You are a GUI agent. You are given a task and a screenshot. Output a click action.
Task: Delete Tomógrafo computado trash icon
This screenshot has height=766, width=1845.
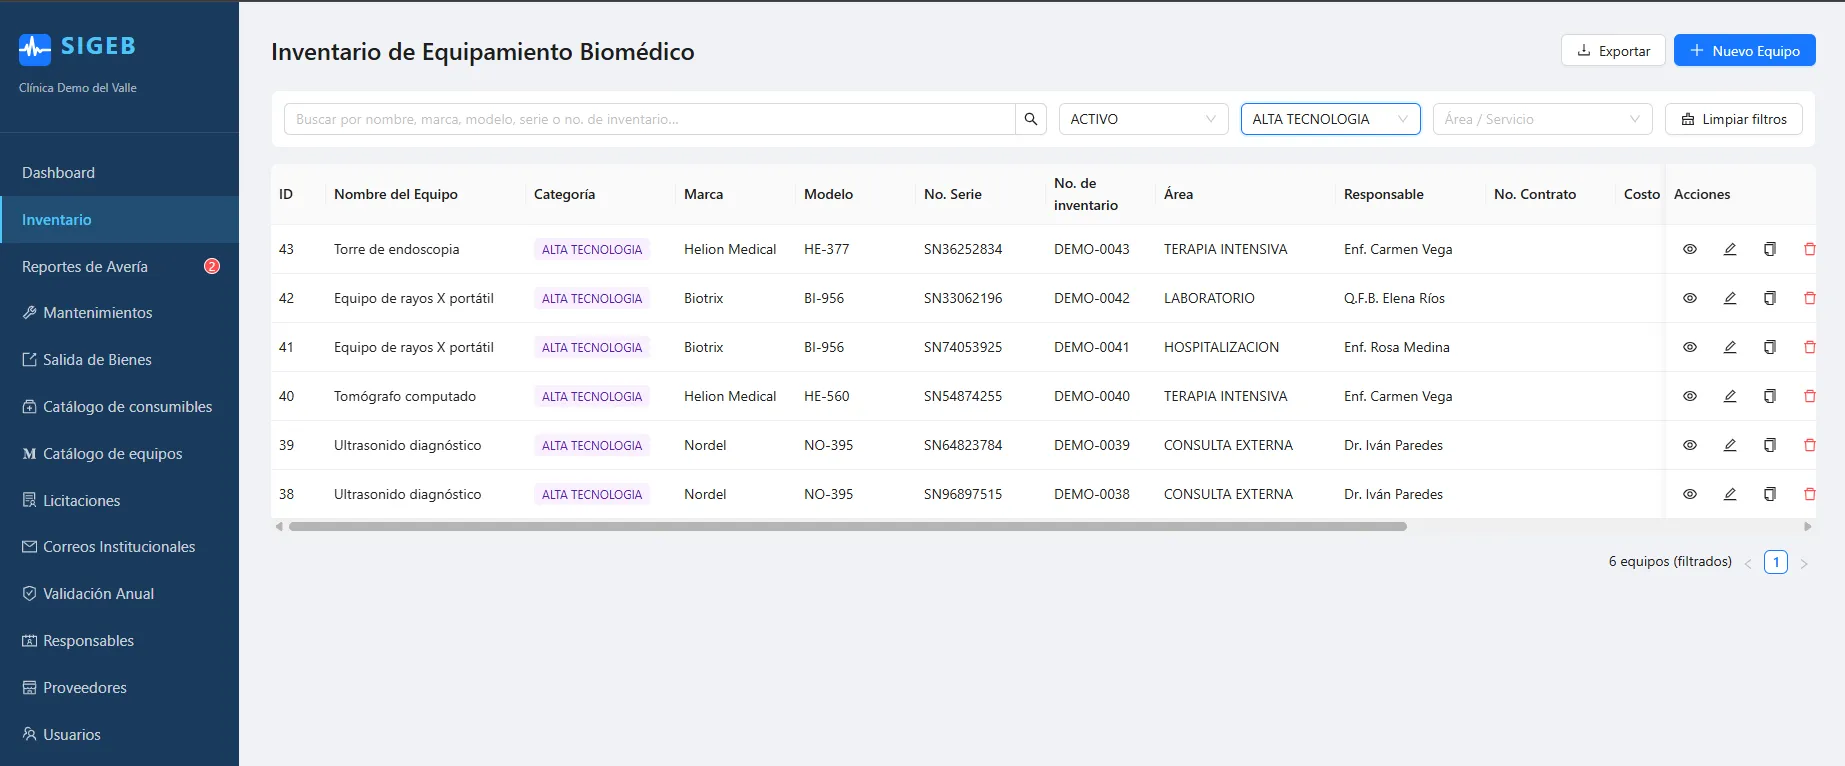[x=1809, y=396]
